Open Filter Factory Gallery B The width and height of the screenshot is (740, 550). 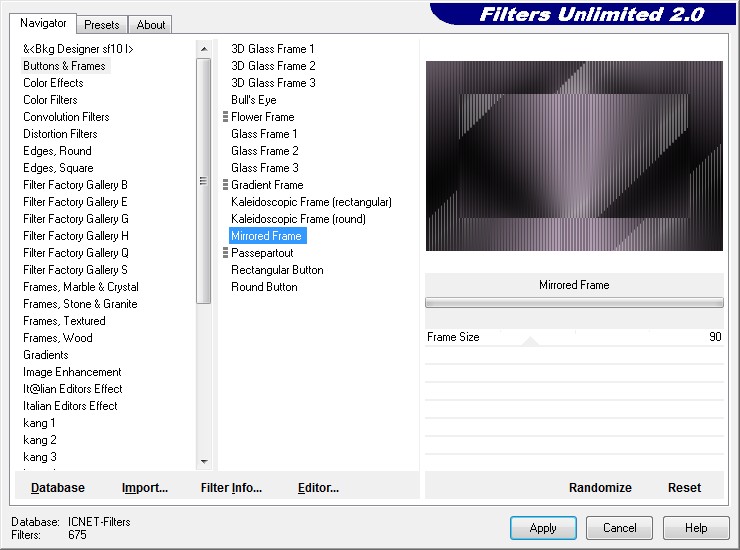click(x=76, y=185)
